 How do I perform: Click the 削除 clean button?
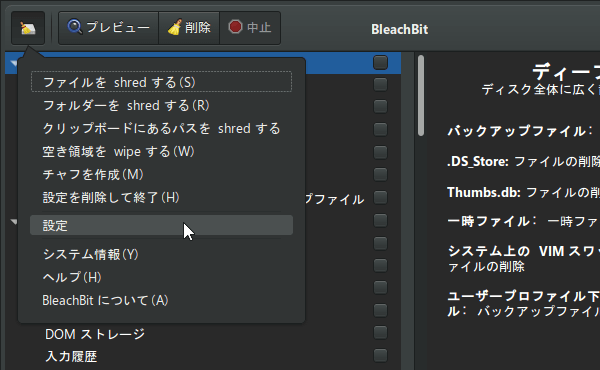coord(189,28)
